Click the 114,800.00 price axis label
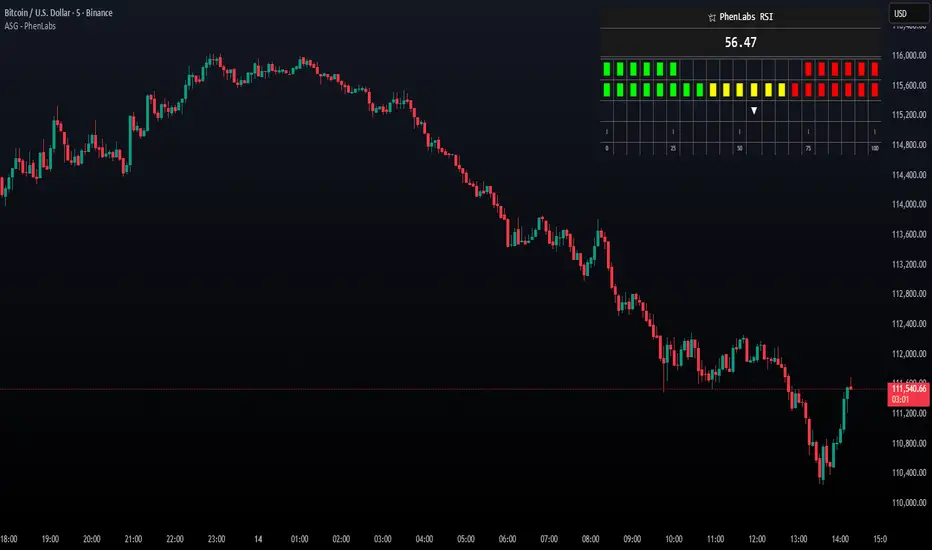Screen dimensions: 932x550 coord(909,144)
